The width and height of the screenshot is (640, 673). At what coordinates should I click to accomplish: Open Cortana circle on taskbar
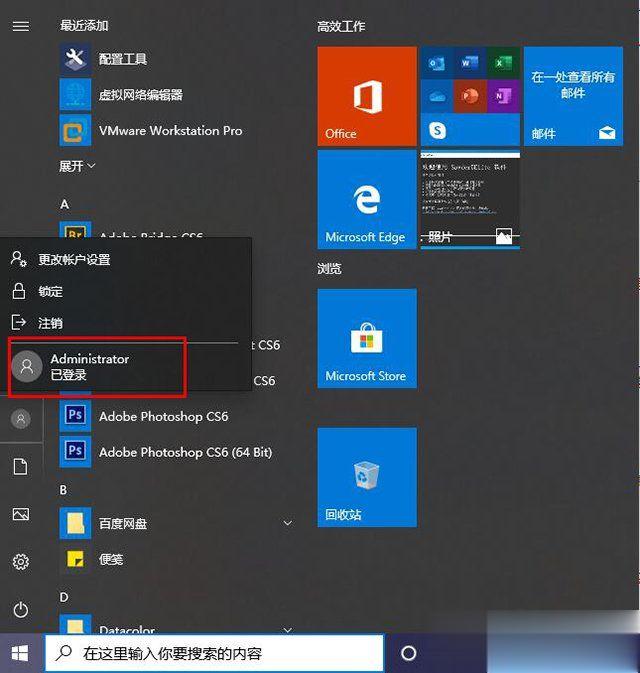[409, 653]
